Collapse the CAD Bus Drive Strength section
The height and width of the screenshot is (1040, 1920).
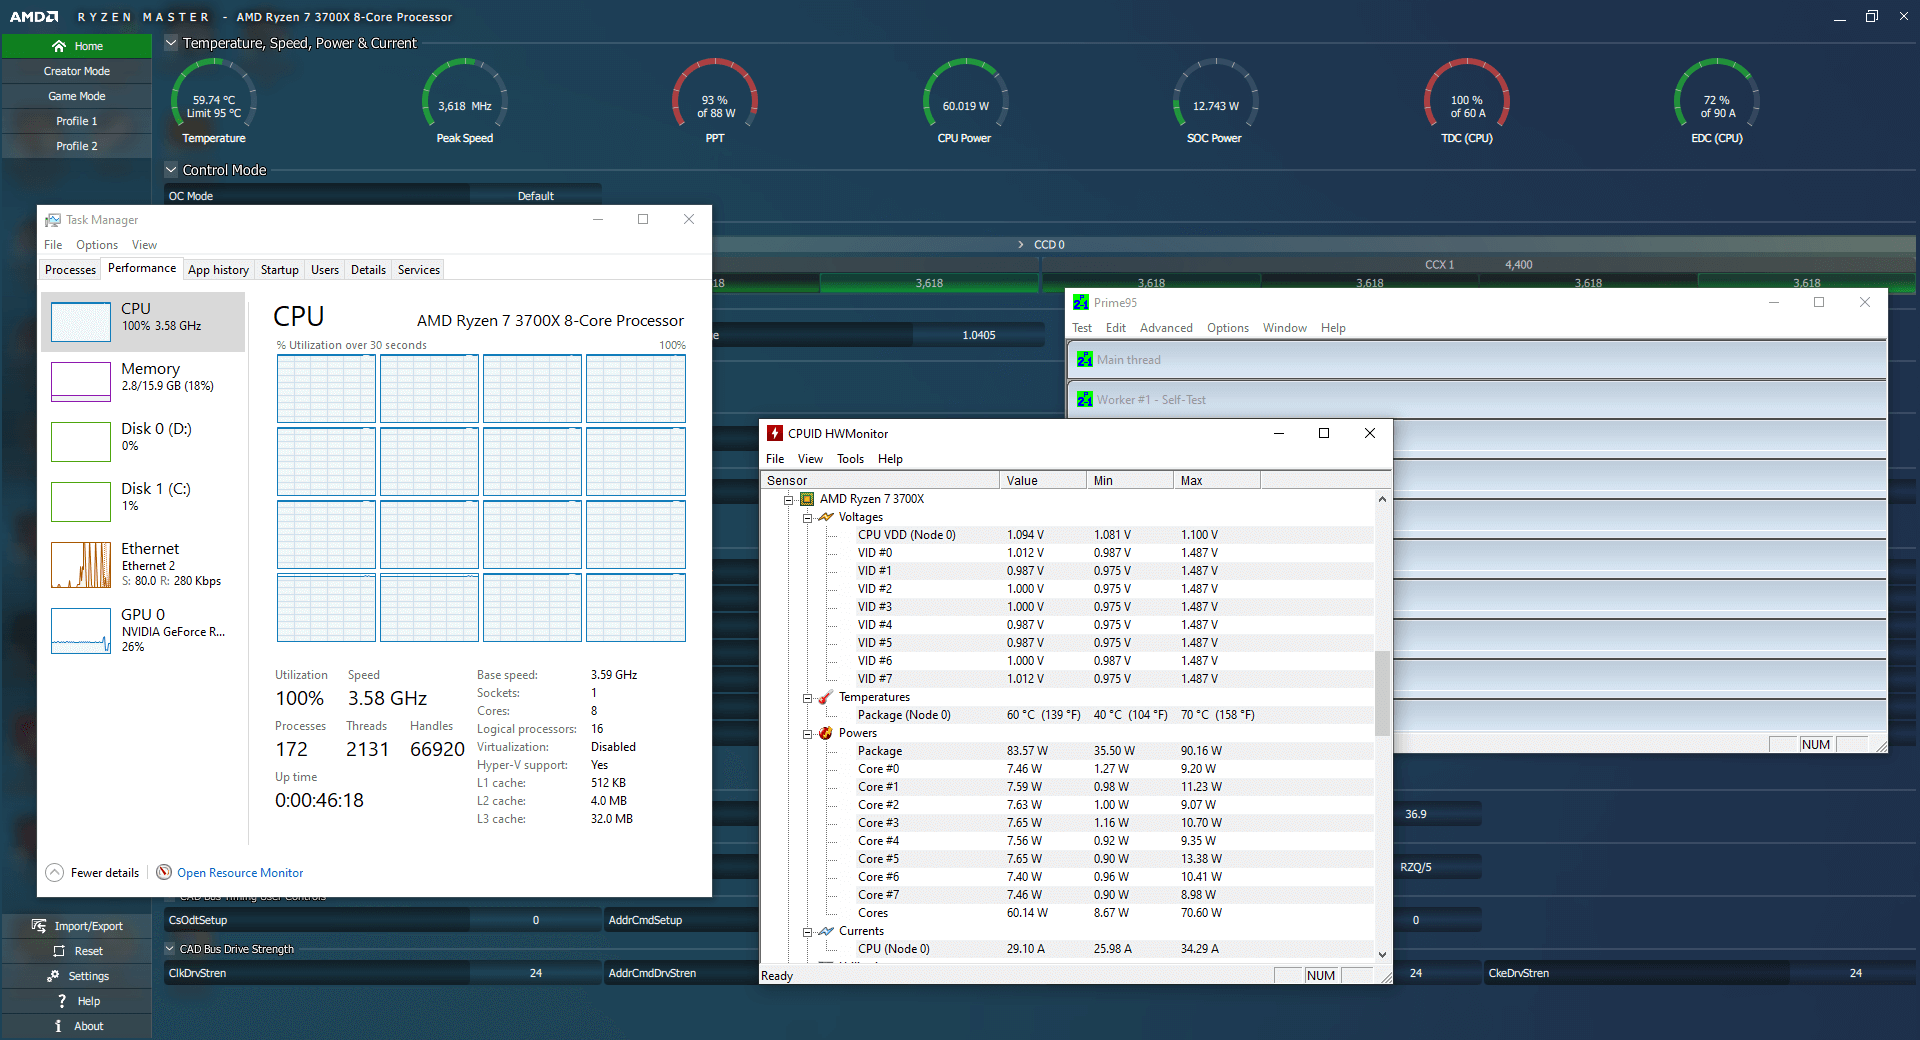[x=169, y=949]
